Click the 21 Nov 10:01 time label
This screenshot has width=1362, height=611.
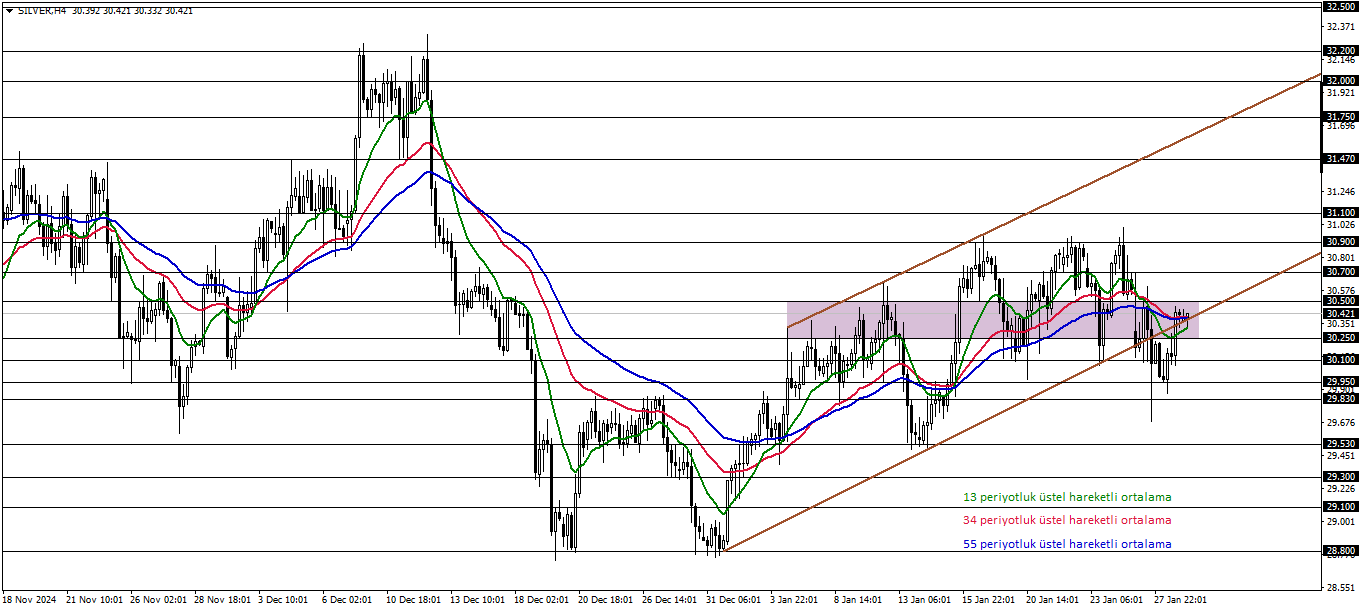[95, 600]
